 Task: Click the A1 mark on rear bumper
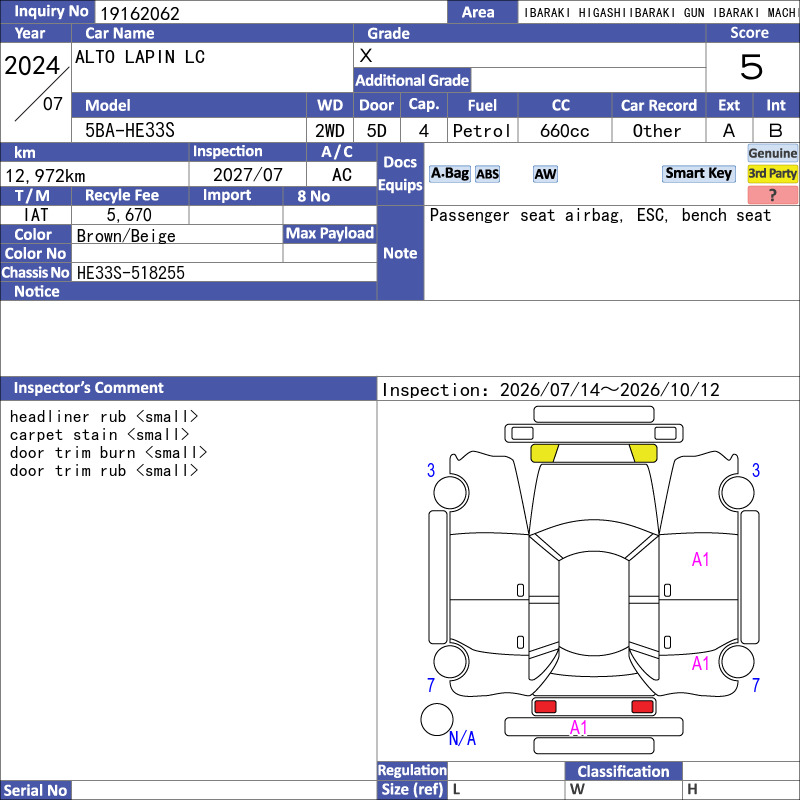(x=579, y=727)
